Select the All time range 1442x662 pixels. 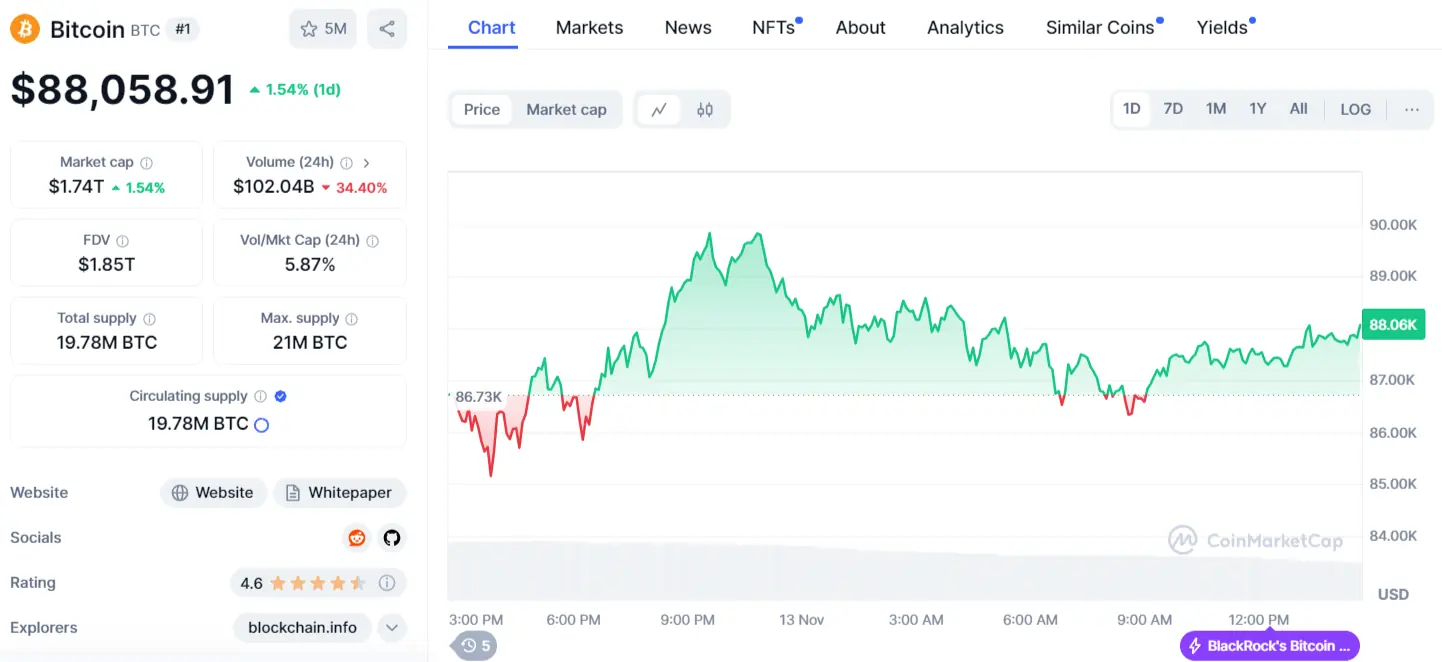pos(1298,109)
